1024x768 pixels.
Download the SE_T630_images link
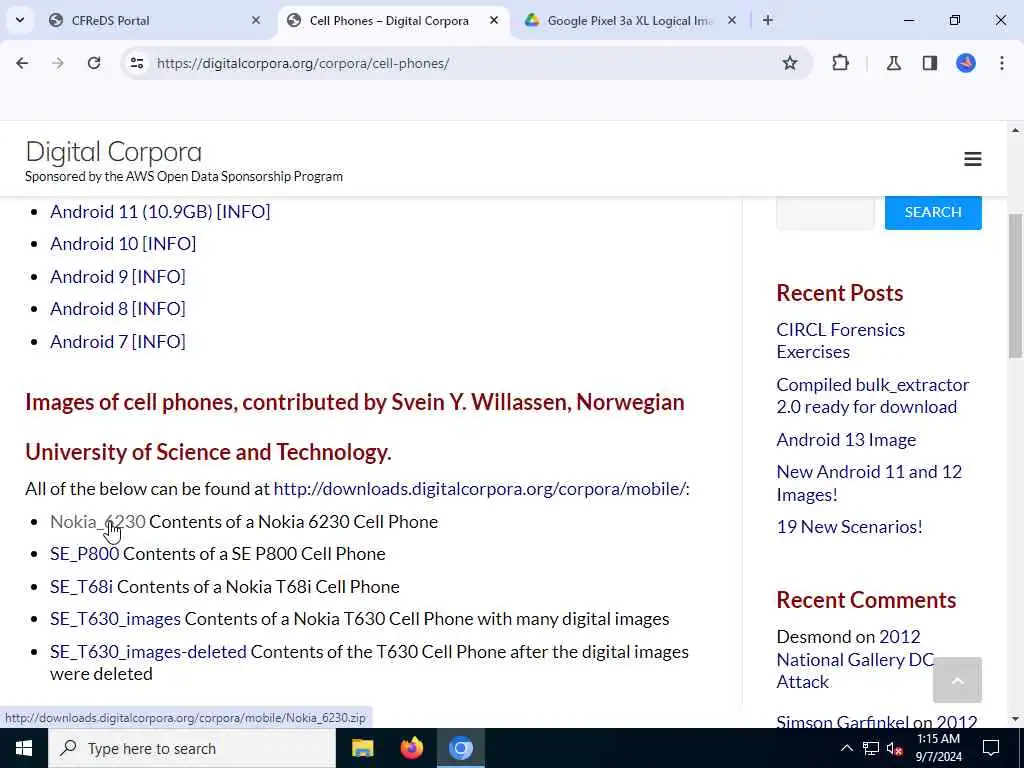click(x=116, y=619)
